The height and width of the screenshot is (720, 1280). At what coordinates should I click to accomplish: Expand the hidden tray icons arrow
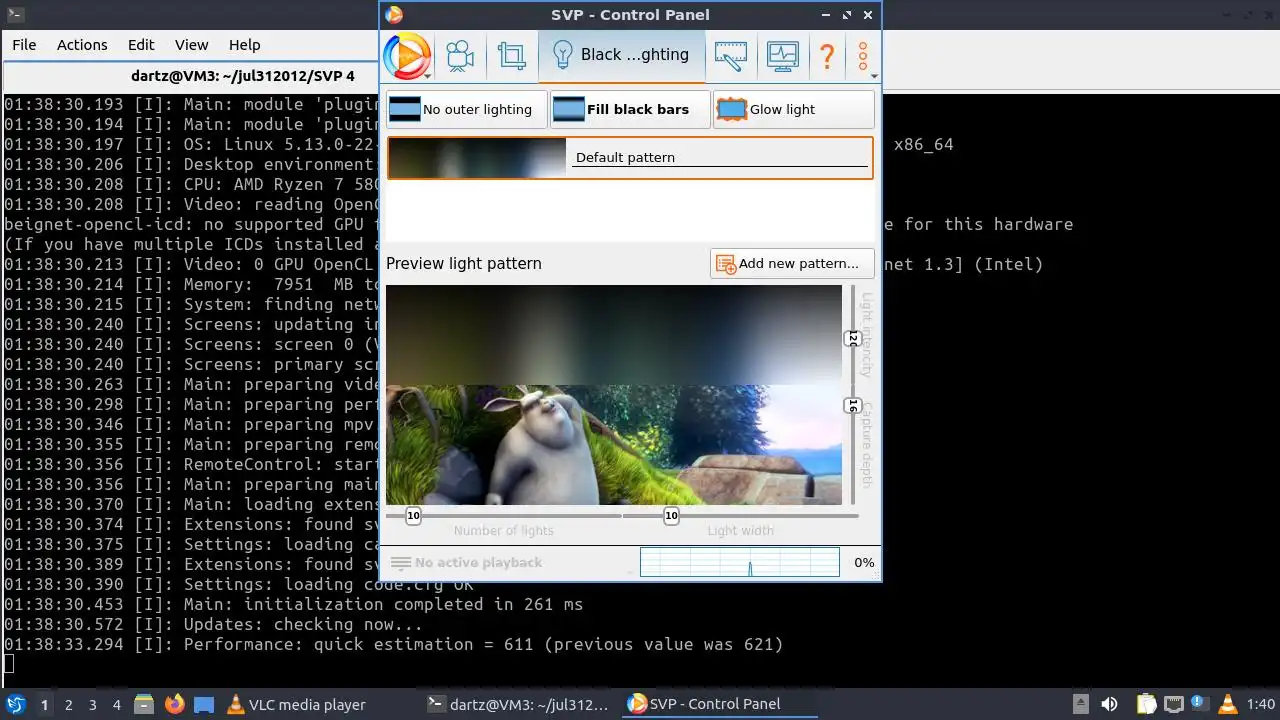coord(1080,704)
